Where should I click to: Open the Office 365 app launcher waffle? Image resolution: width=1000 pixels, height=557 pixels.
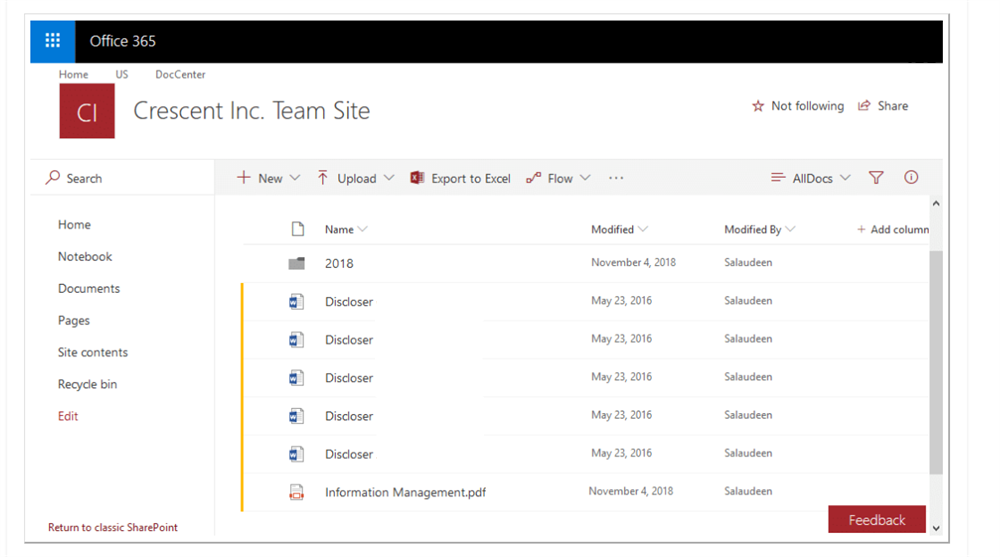[x=53, y=41]
